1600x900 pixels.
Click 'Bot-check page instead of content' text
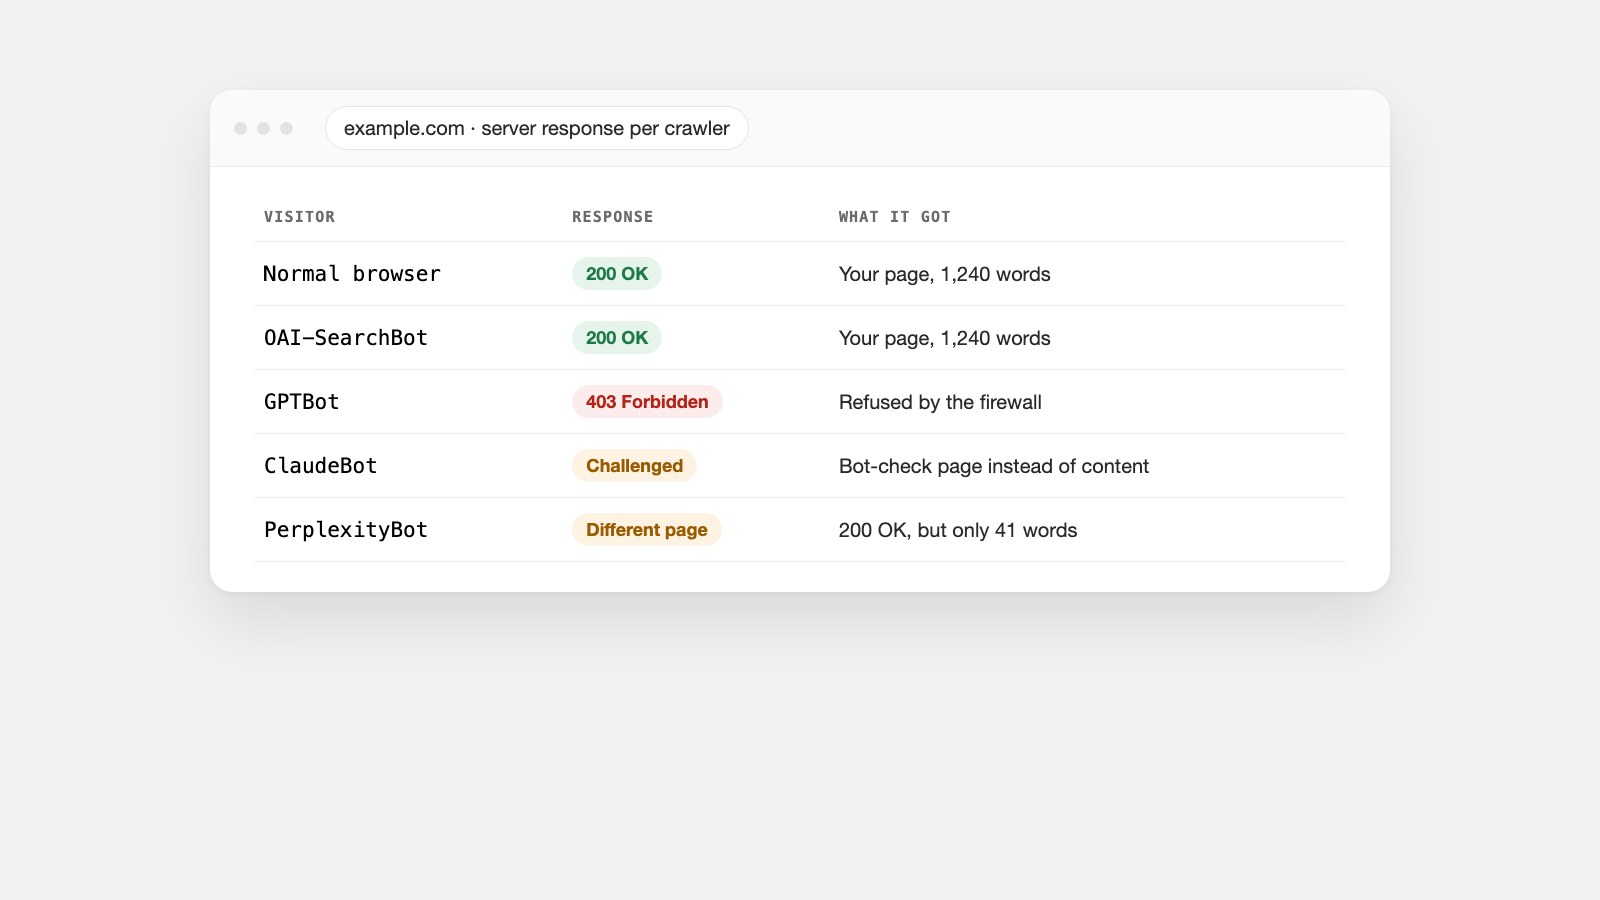coord(994,466)
